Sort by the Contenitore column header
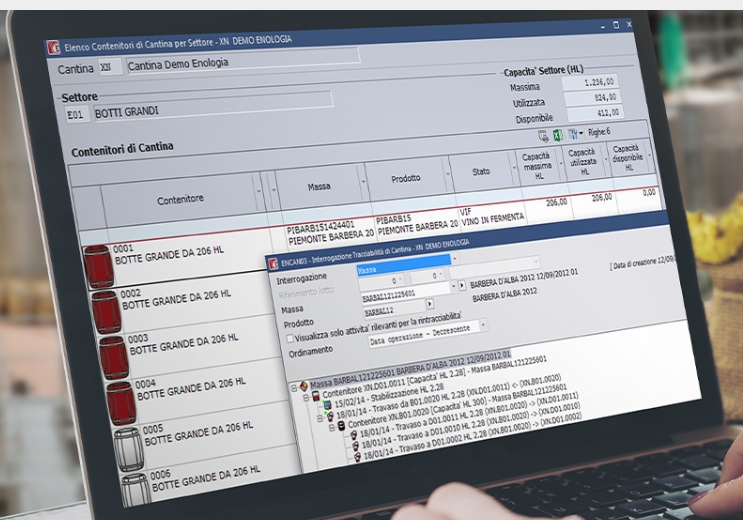Screen dimensions: 743x520 [180, 200]
